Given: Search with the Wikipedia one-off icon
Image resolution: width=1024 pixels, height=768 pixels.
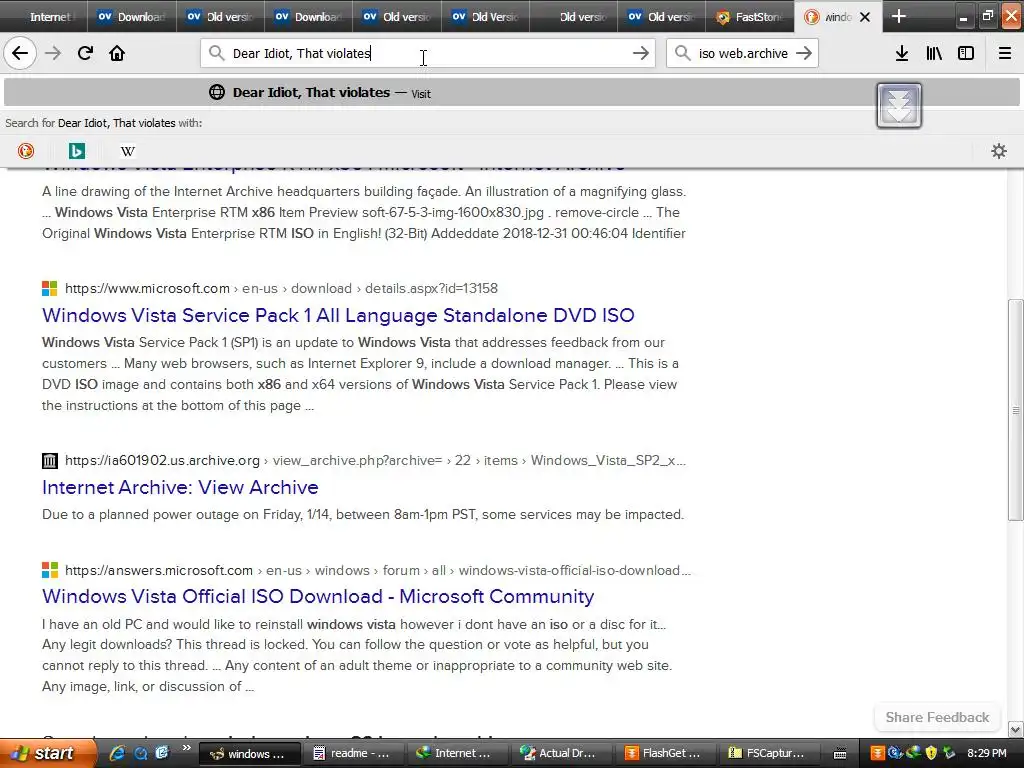Looking at the screenshot, I should tap(127, 151).
